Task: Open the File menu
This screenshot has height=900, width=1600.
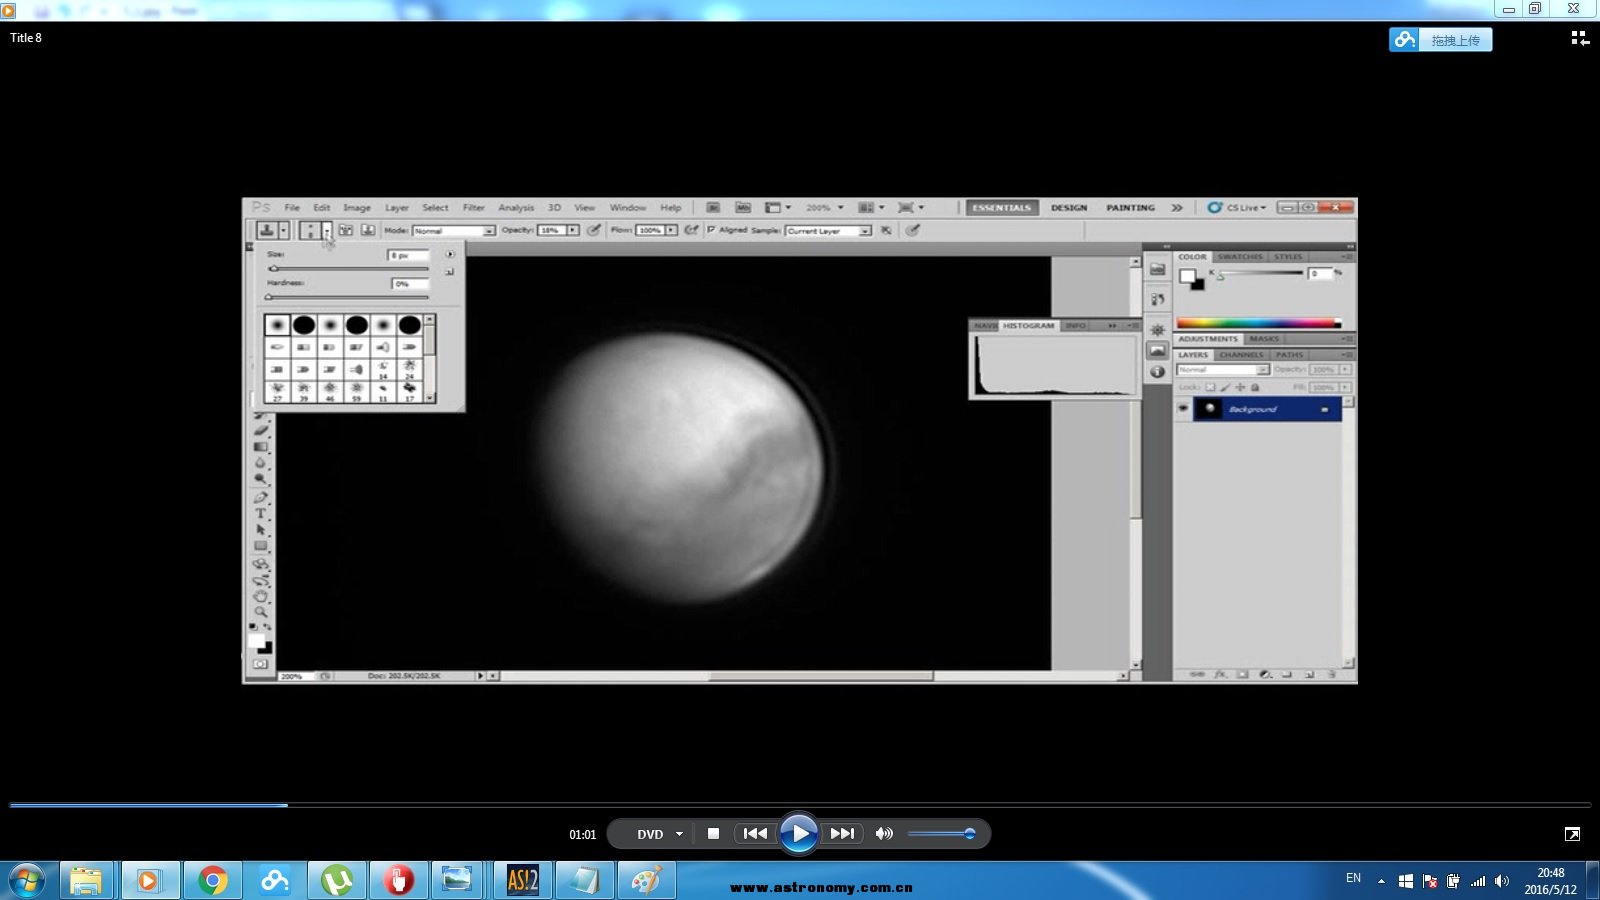Action: (x=292, y=208)
